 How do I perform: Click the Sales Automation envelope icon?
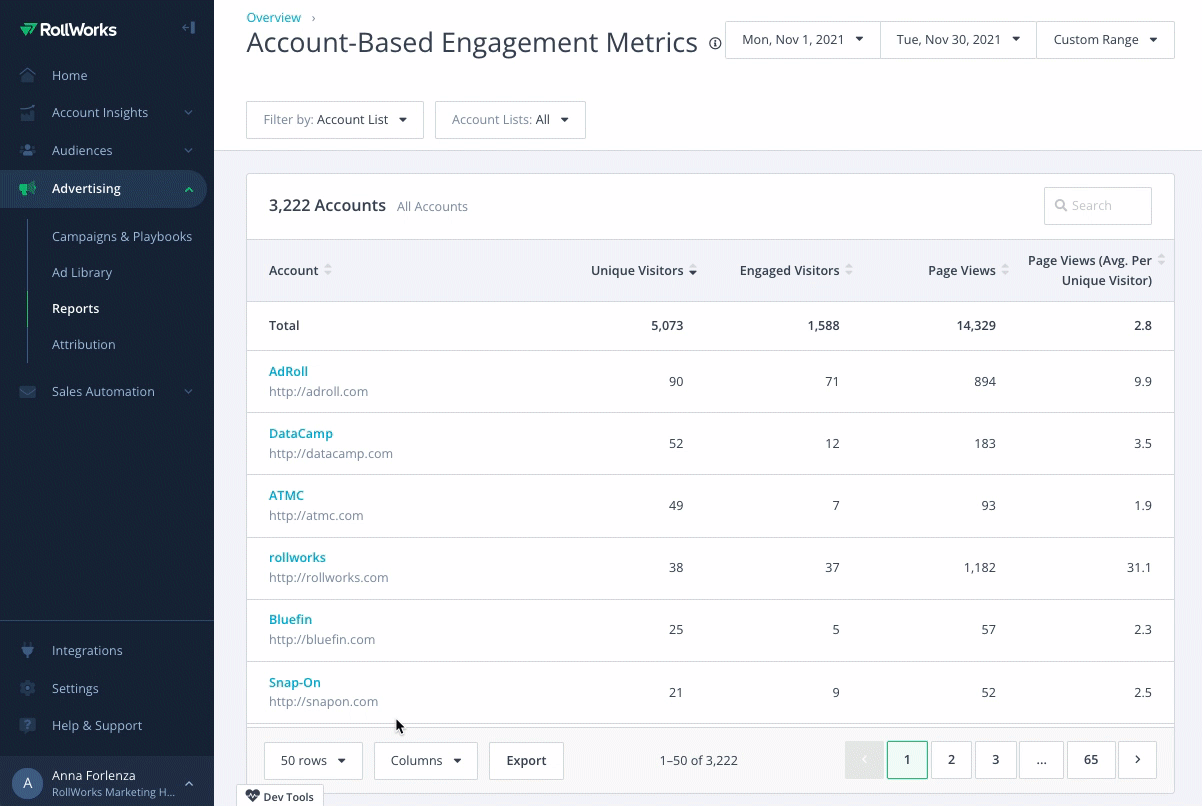[28, 392]
